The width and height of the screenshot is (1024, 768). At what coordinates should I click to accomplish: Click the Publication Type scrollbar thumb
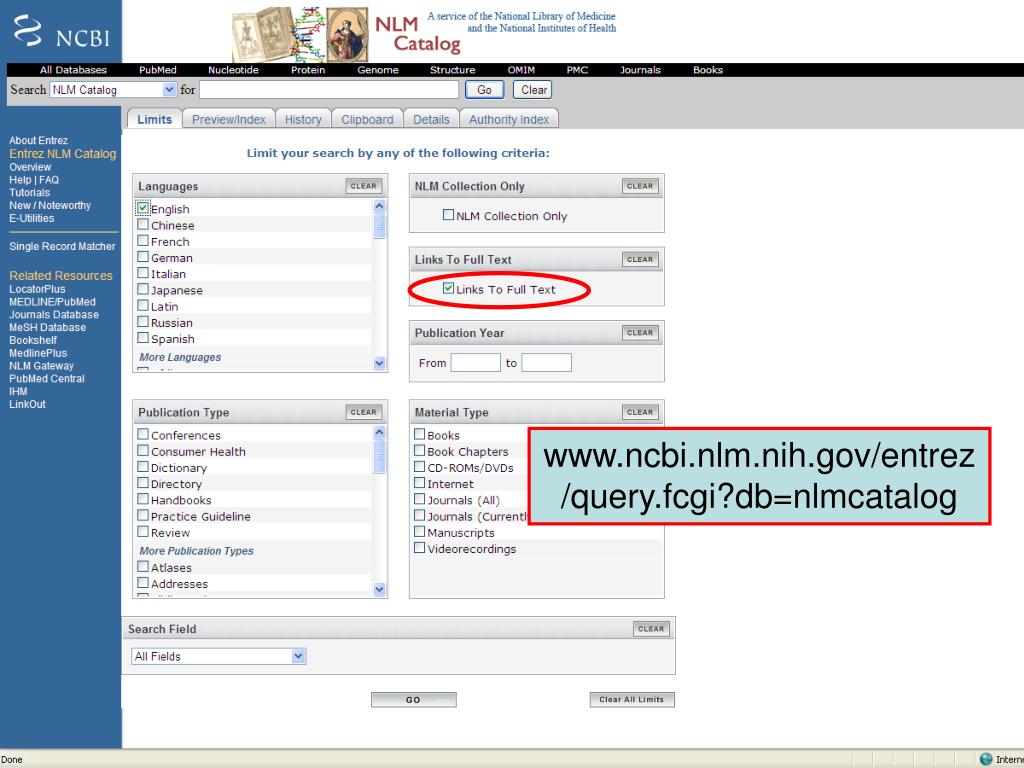(x=379, y=455)
